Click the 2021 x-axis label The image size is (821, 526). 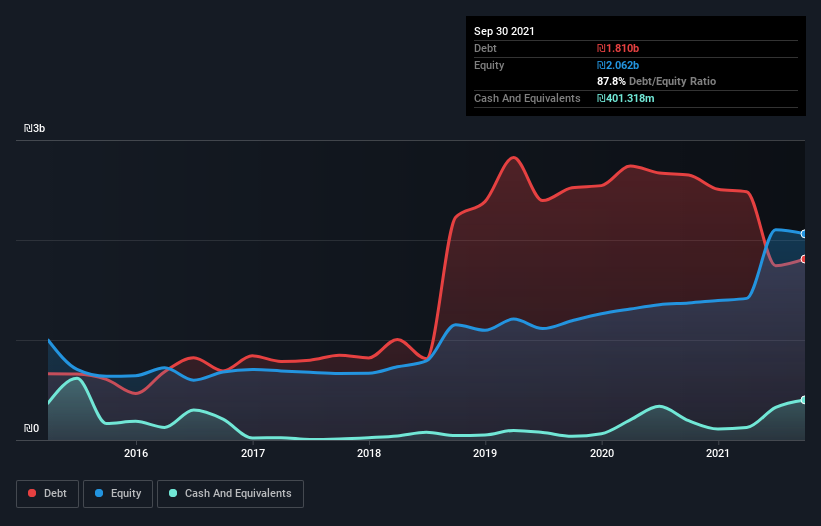pos(718,453)
